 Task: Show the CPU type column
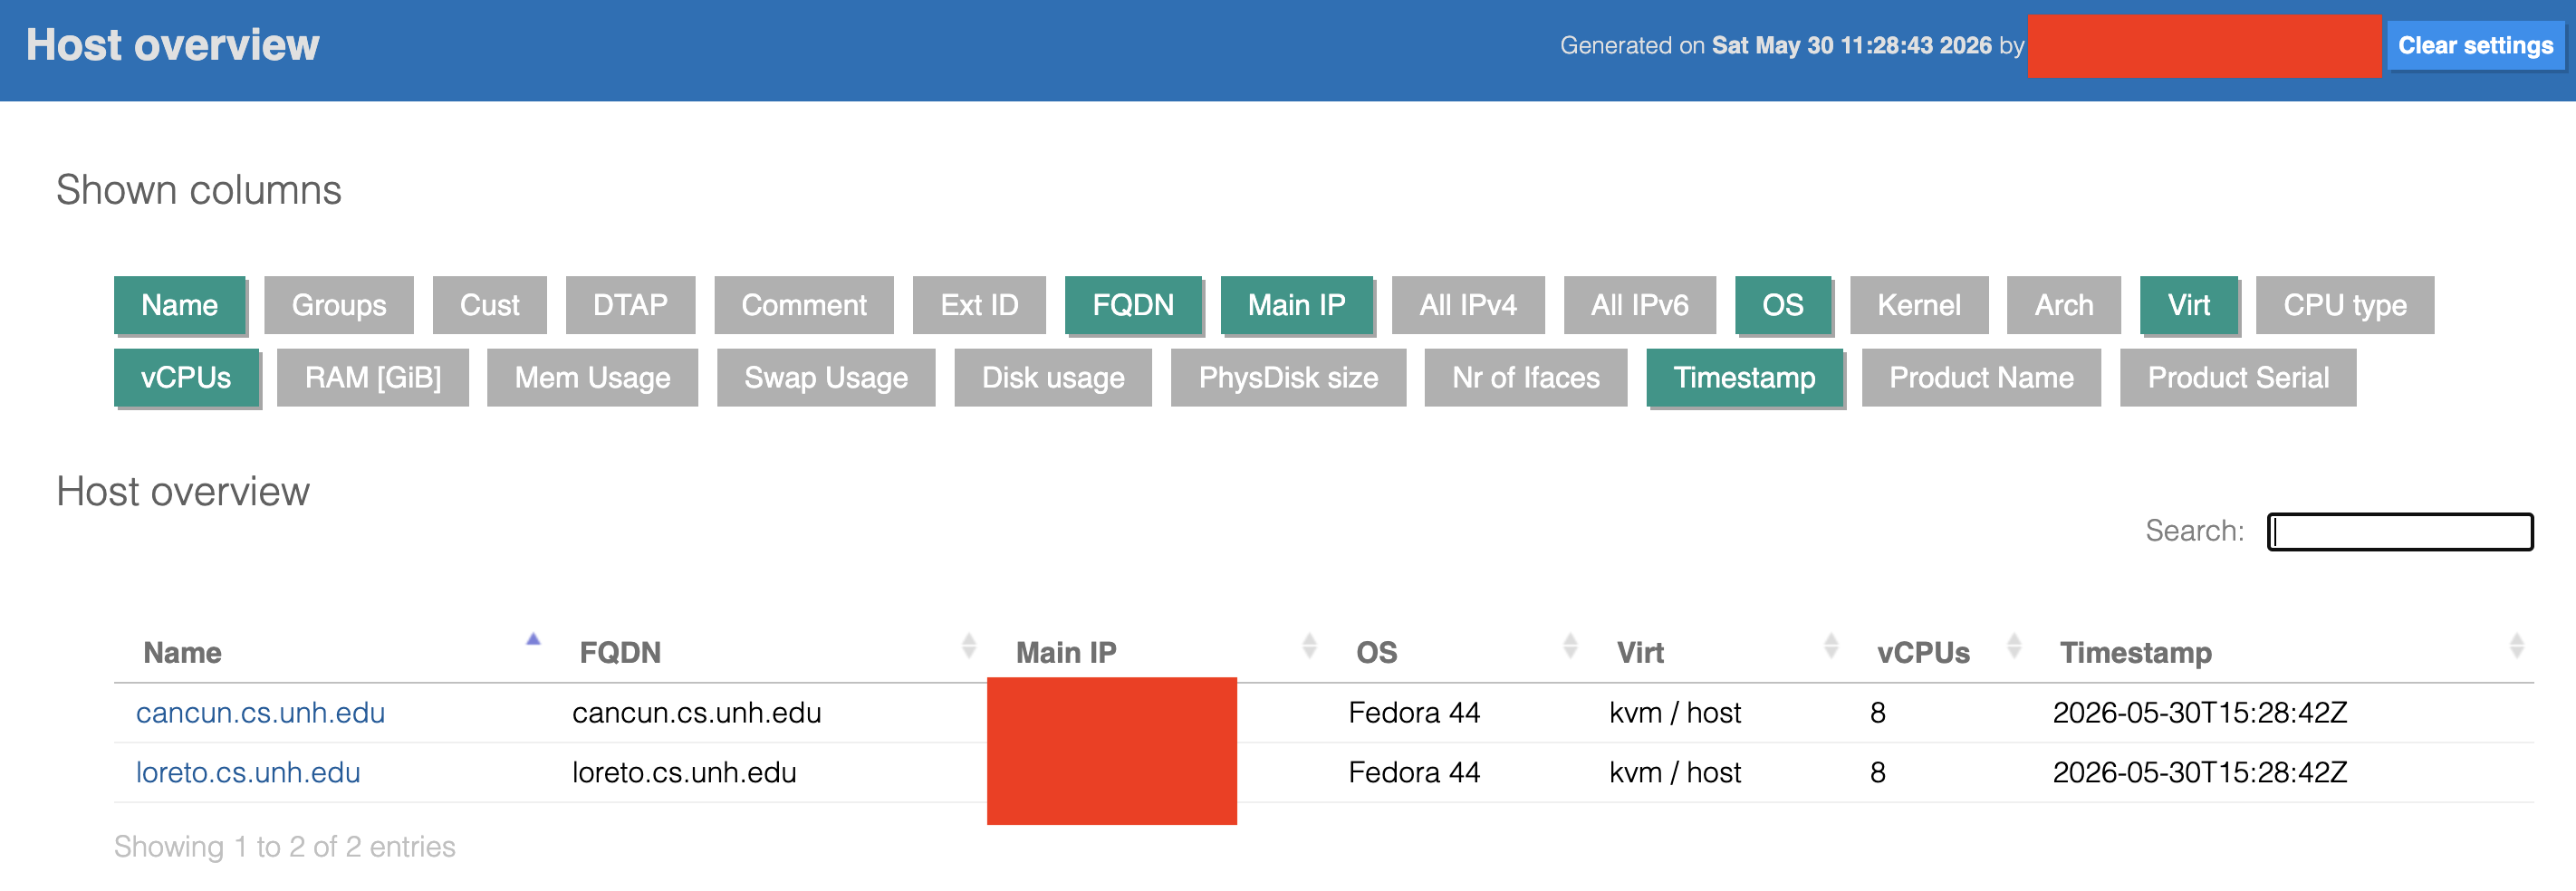coord(2344,305)
